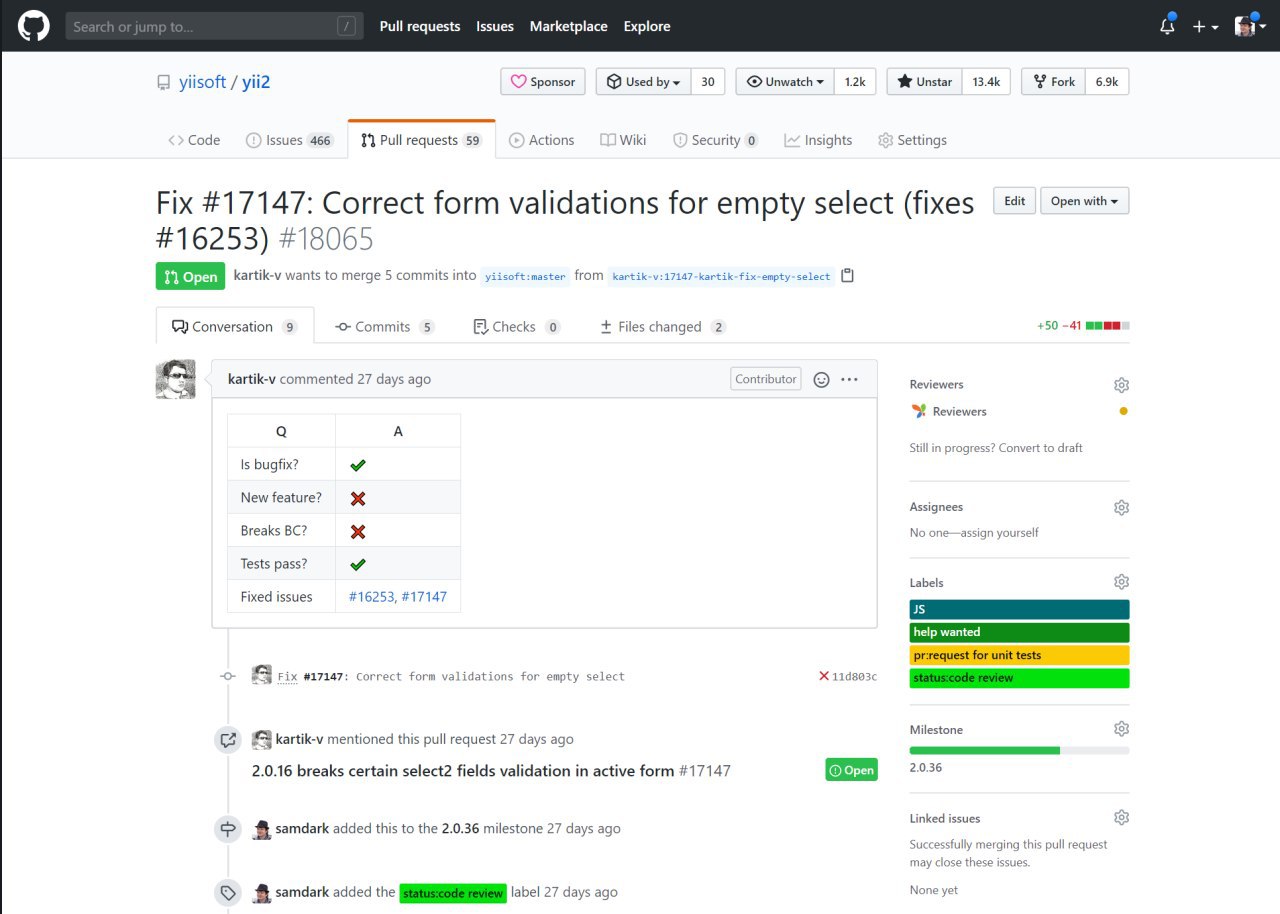
Task: Select the Checks 0 tab
Action: click(516, 326)
